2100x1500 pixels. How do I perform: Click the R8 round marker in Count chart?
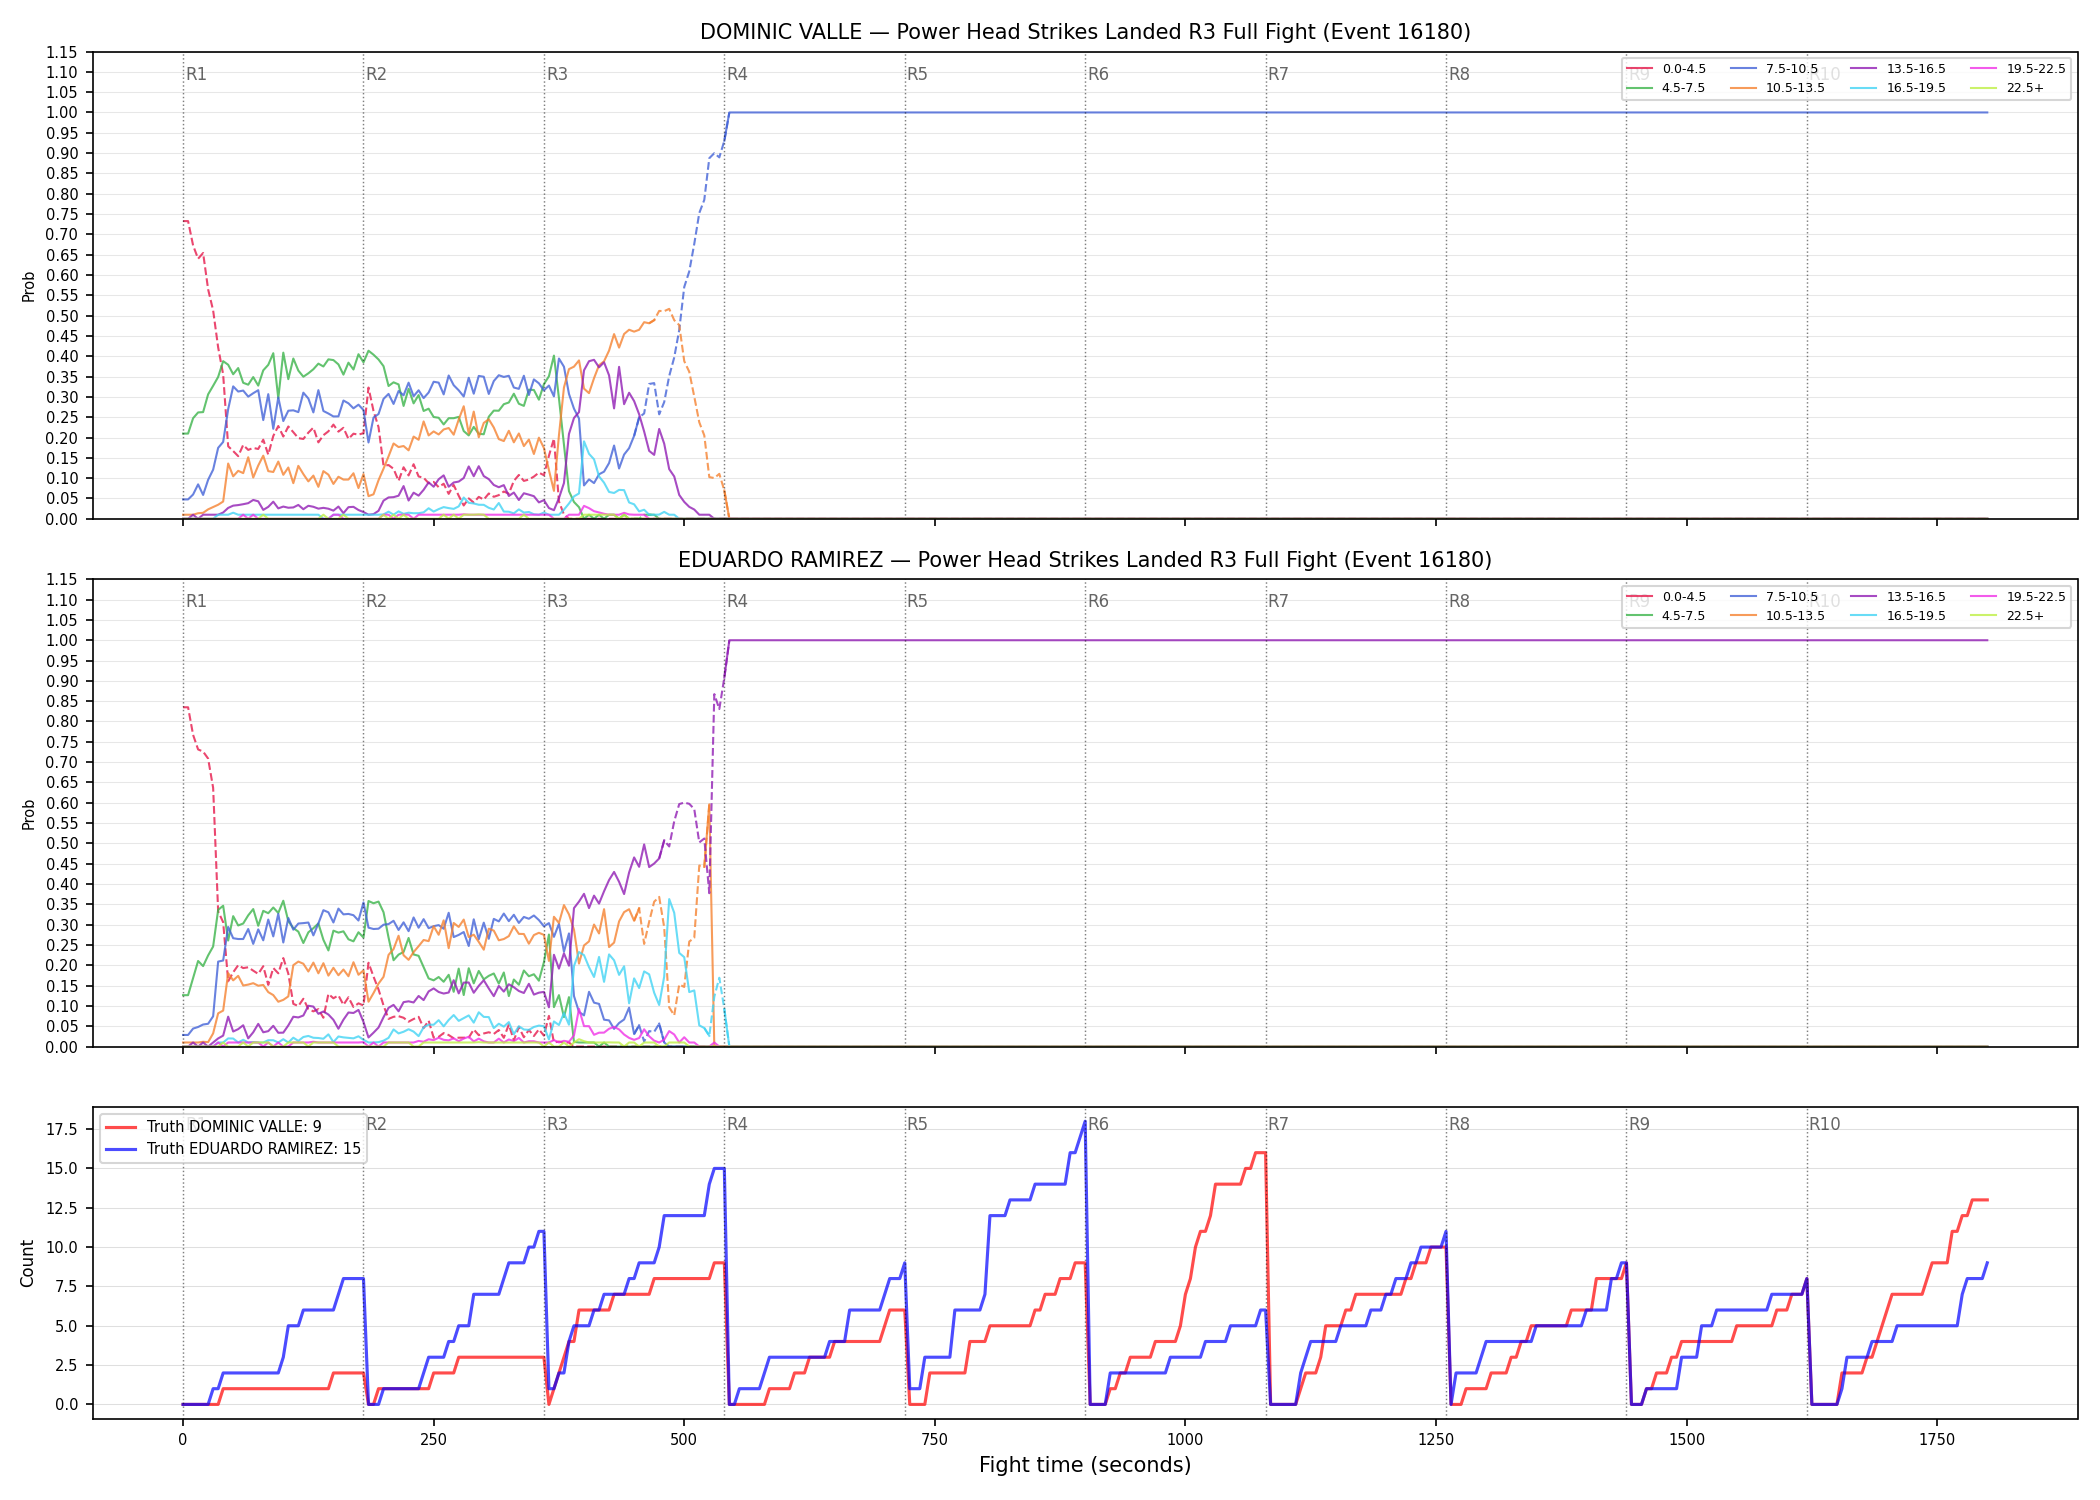point(1459,1124)
